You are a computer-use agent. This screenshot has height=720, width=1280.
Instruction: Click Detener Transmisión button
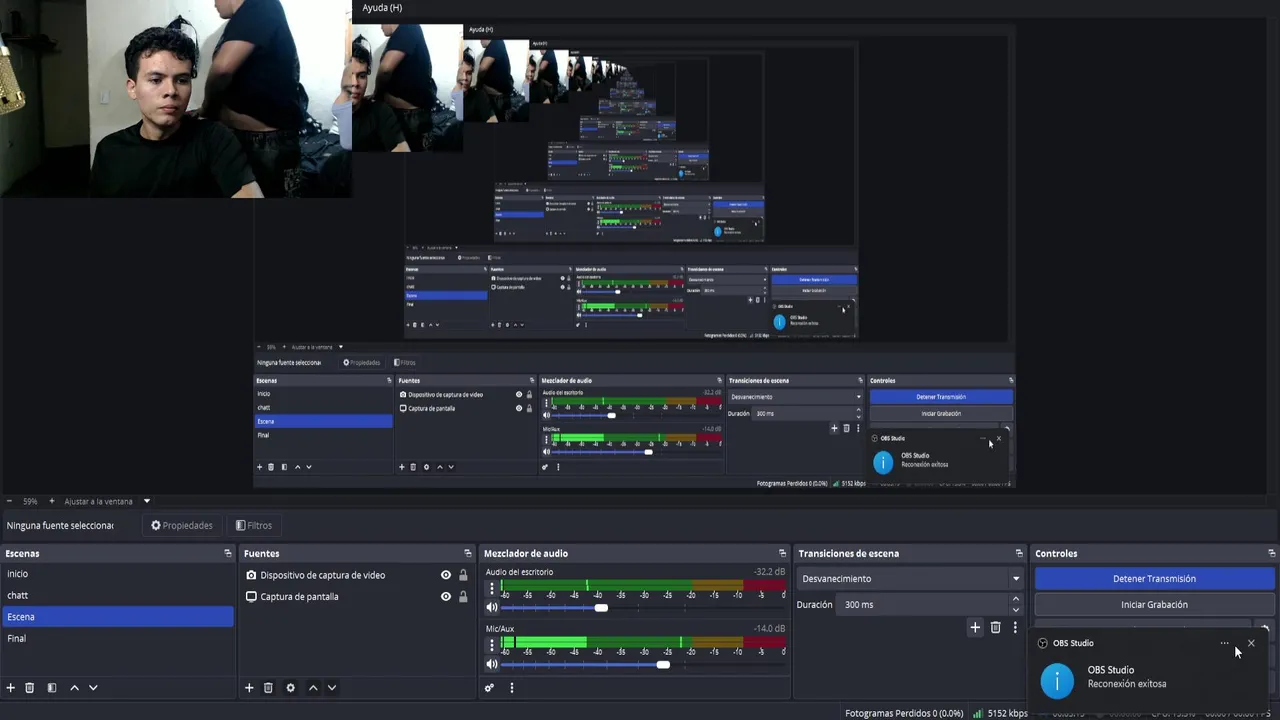[x=1154, y=578]
